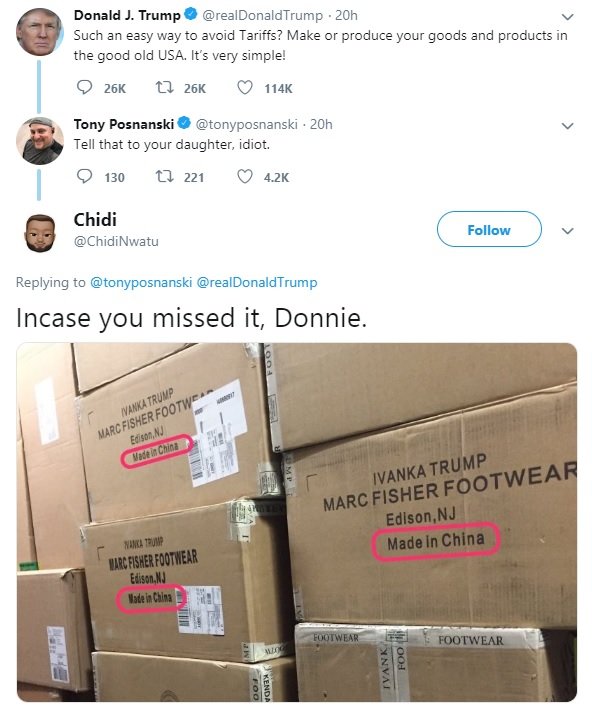592x706 pixels.
Task: Open Donald J. Trump display name
Action: point(127,15)
